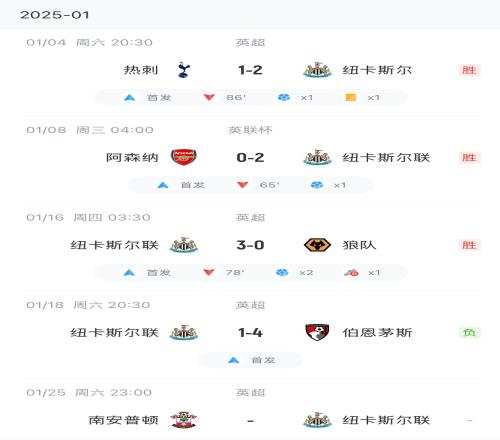Image resolution: width=500 pixels, height=440 pixels.
Task: Click the assist boot icon in Wolves match
Action: click(x=351, y=273)
